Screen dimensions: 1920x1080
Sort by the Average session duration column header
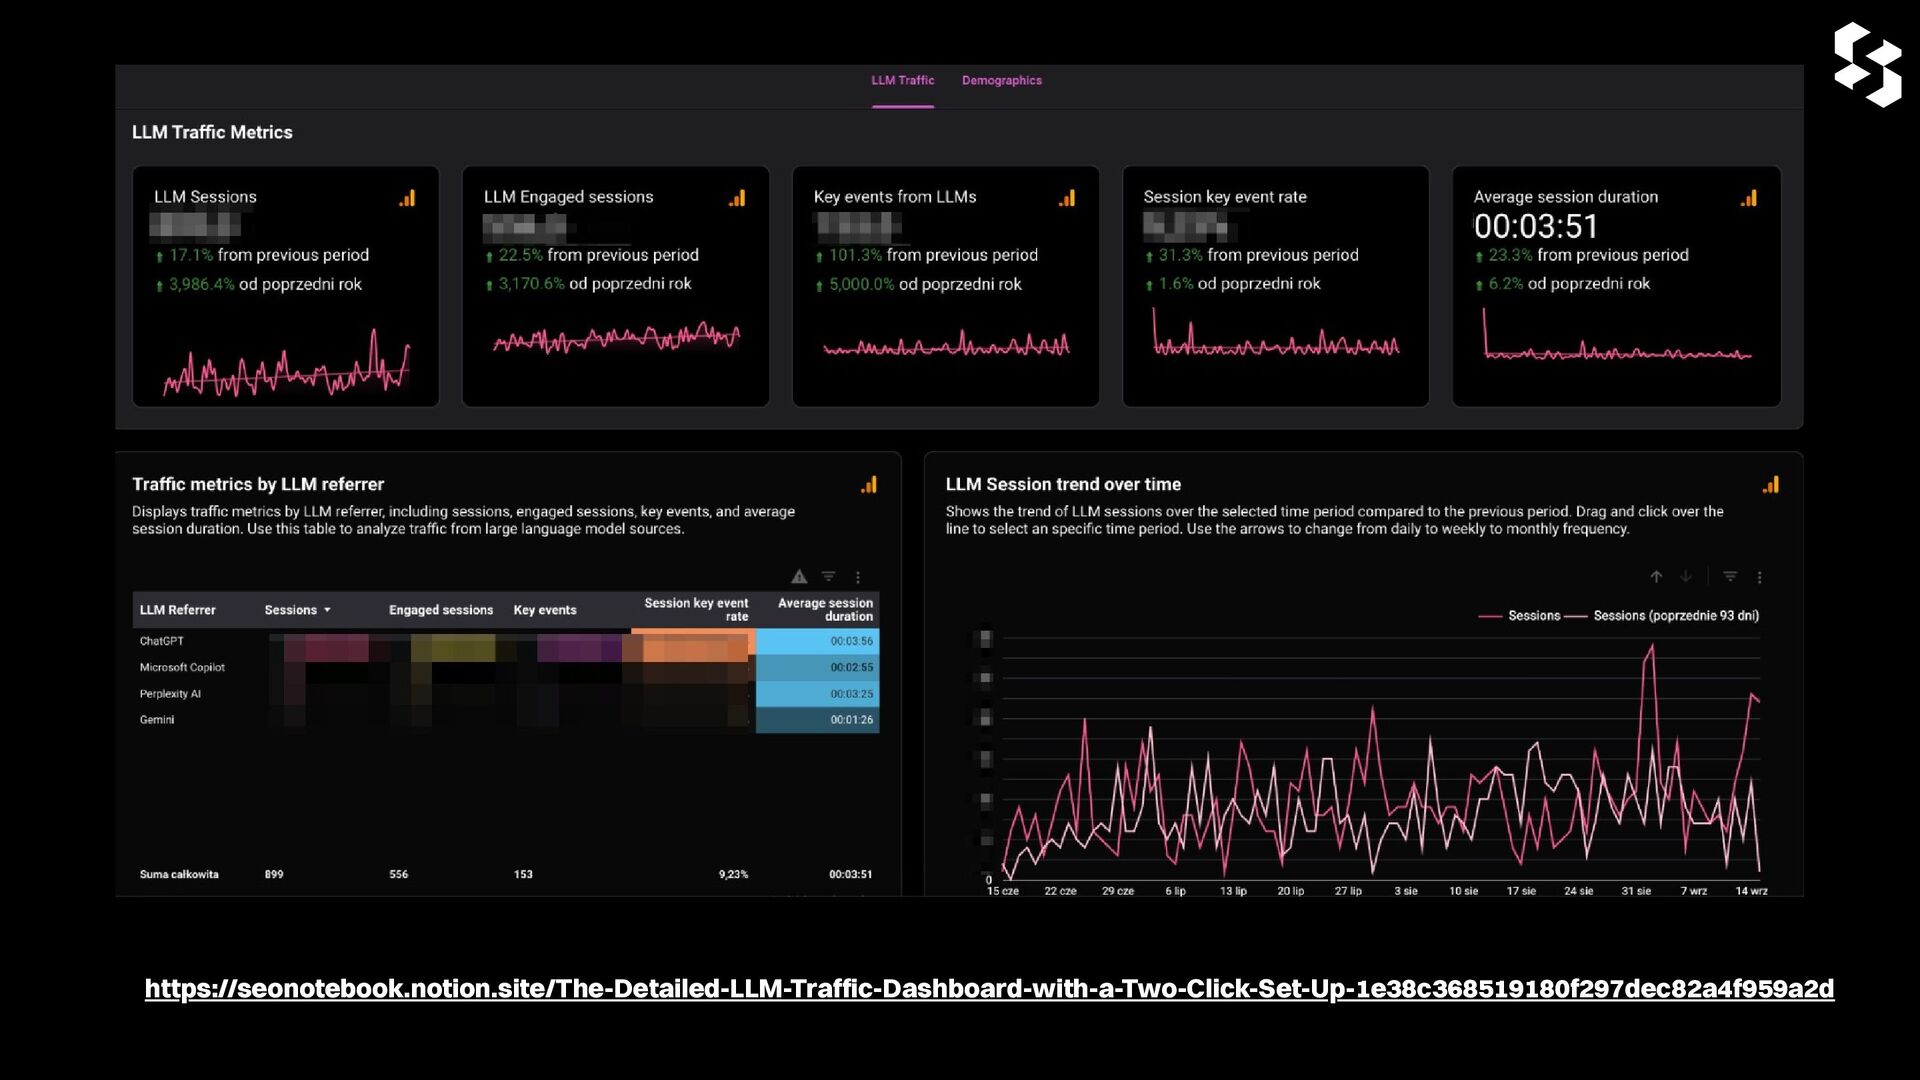click(x=825, y=609)
